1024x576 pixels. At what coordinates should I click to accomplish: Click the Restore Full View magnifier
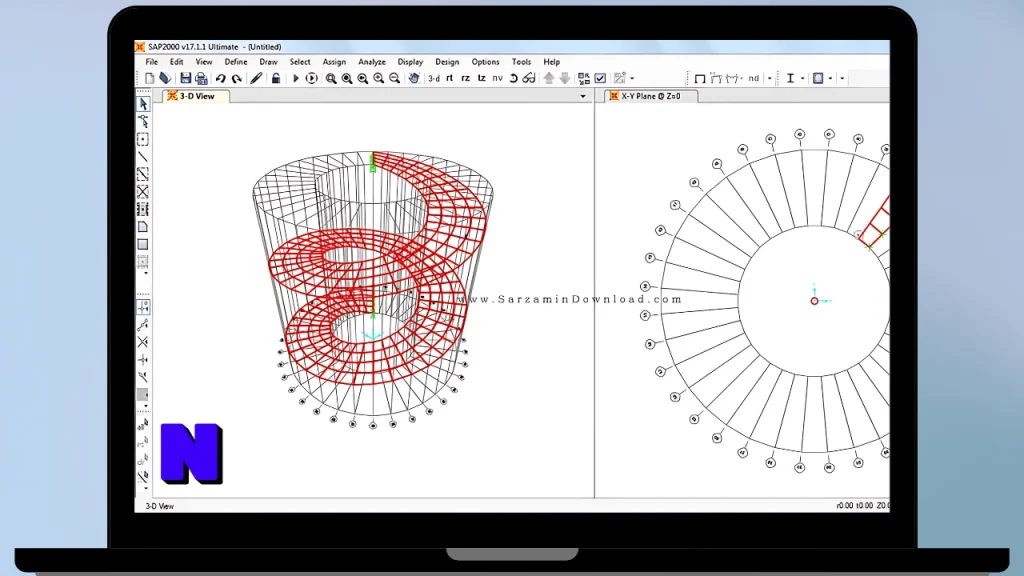(x=347, y=78)
